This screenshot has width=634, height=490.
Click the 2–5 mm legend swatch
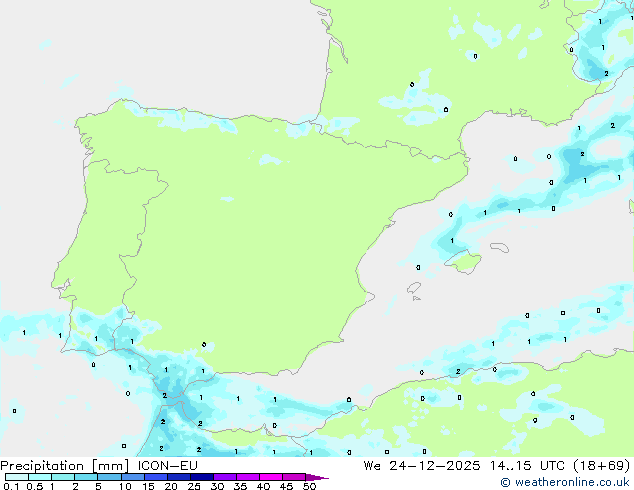[x=86, y=477]
